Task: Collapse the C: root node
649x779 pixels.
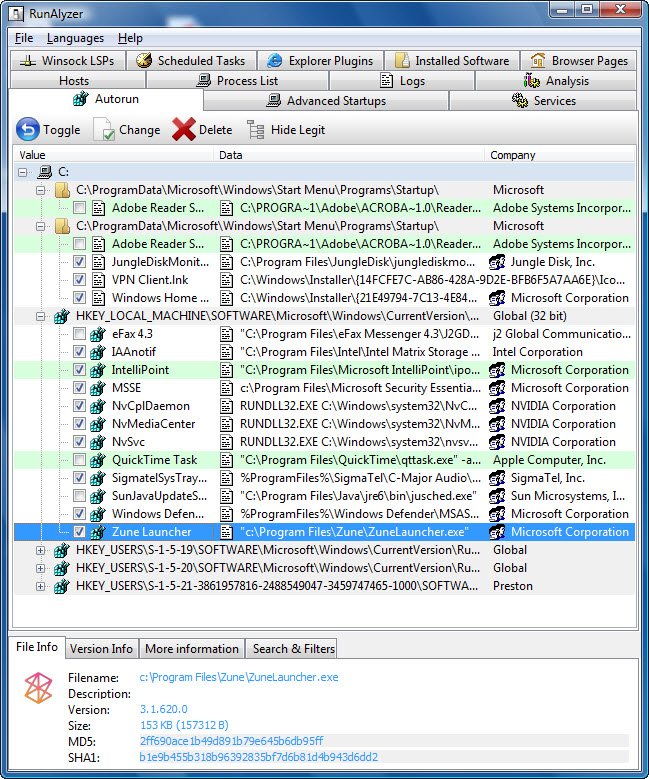Action: point(22,172)
